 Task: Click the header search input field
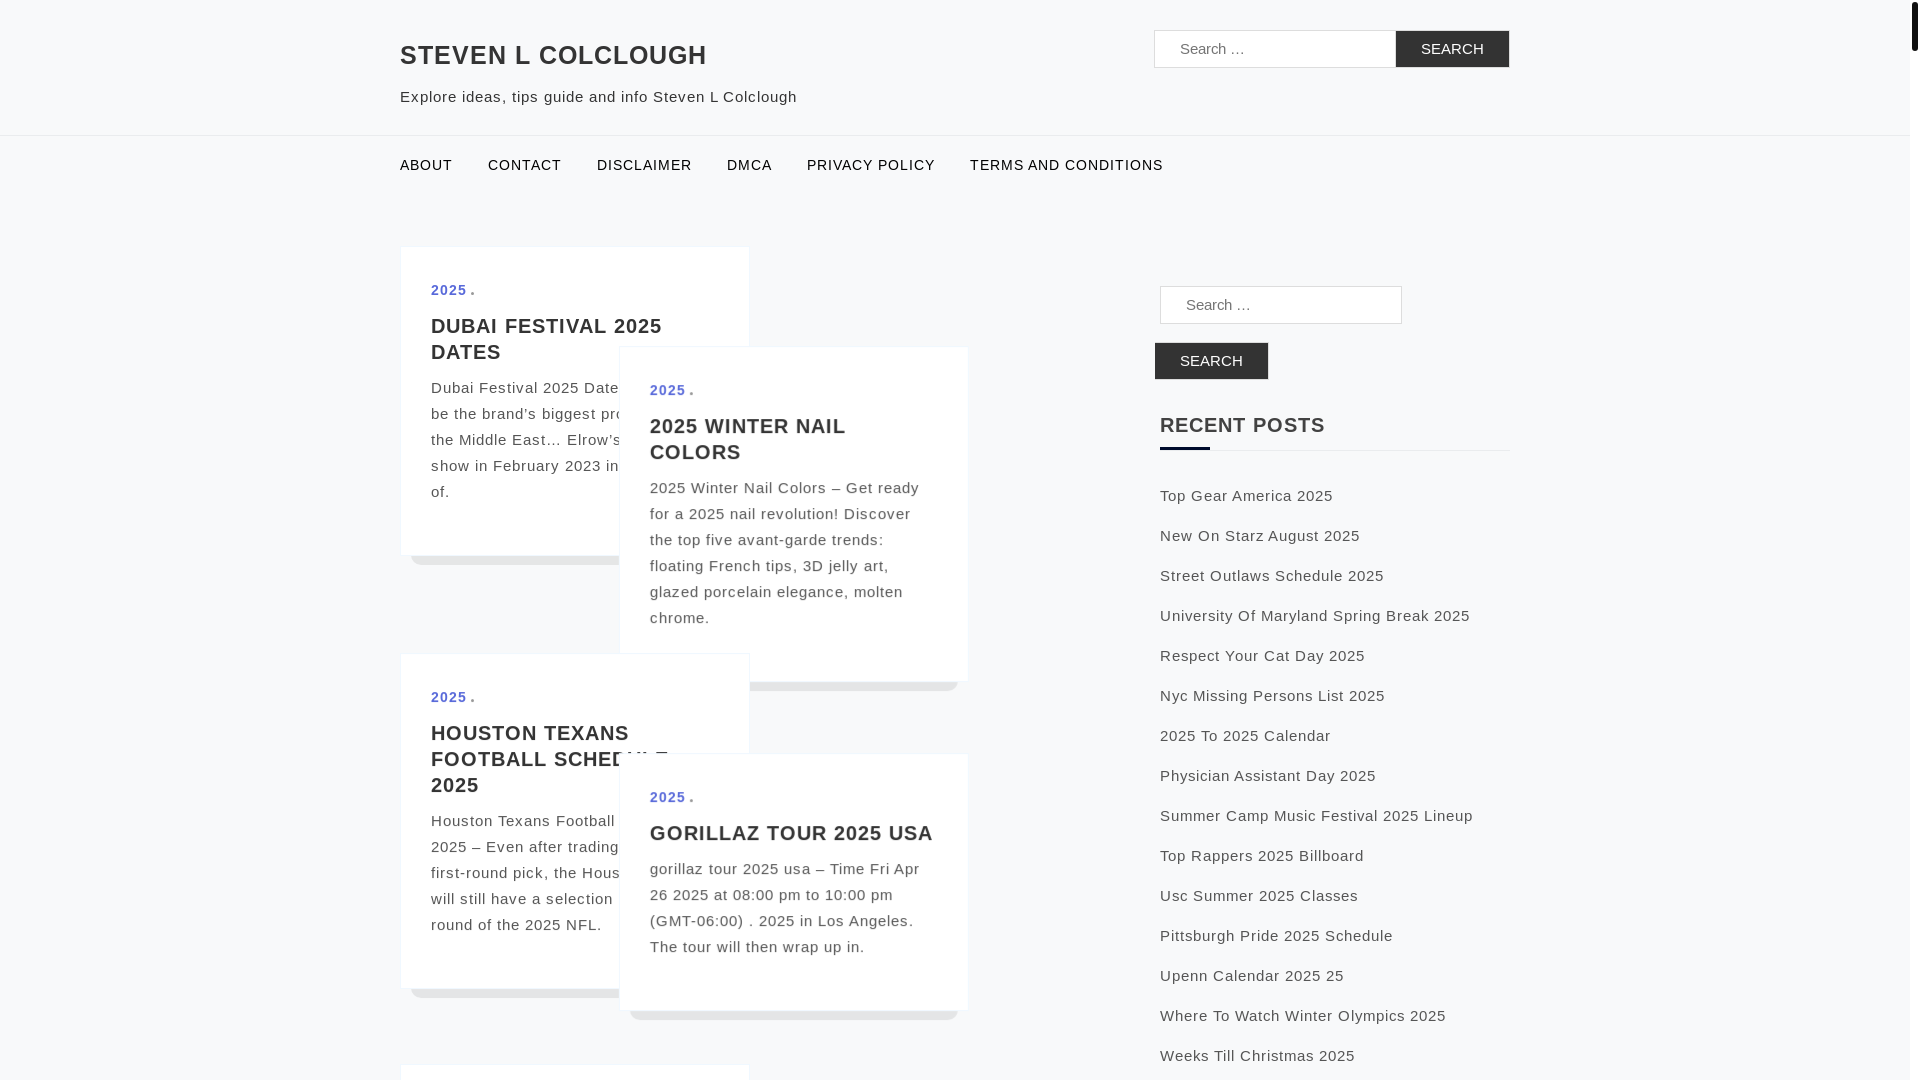1275,49
